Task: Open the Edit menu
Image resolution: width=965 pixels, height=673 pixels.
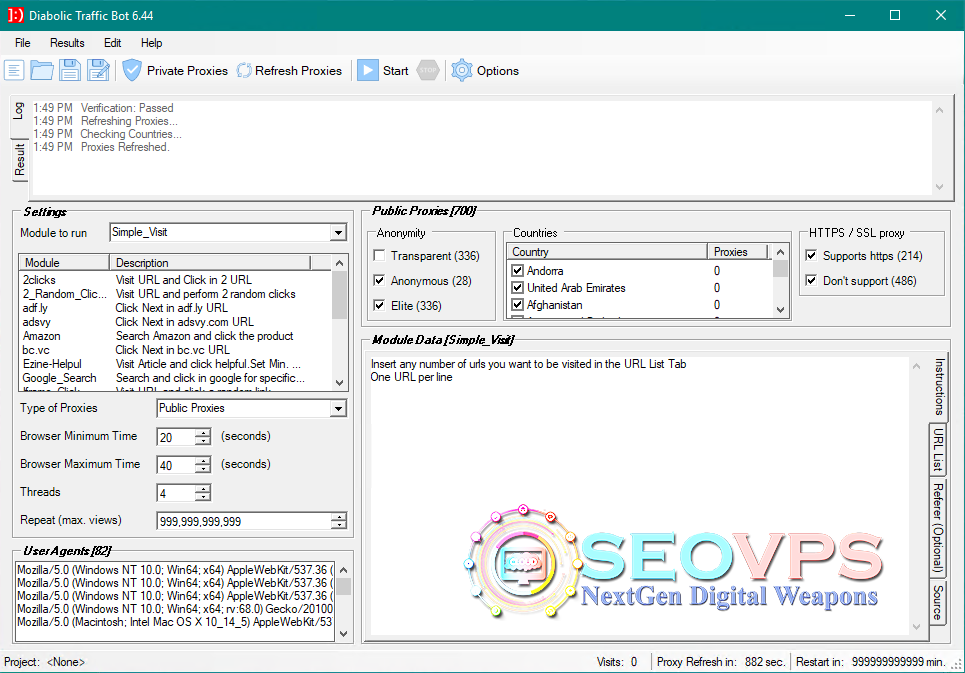Action: pyautogui.click(x=113, y=43)
